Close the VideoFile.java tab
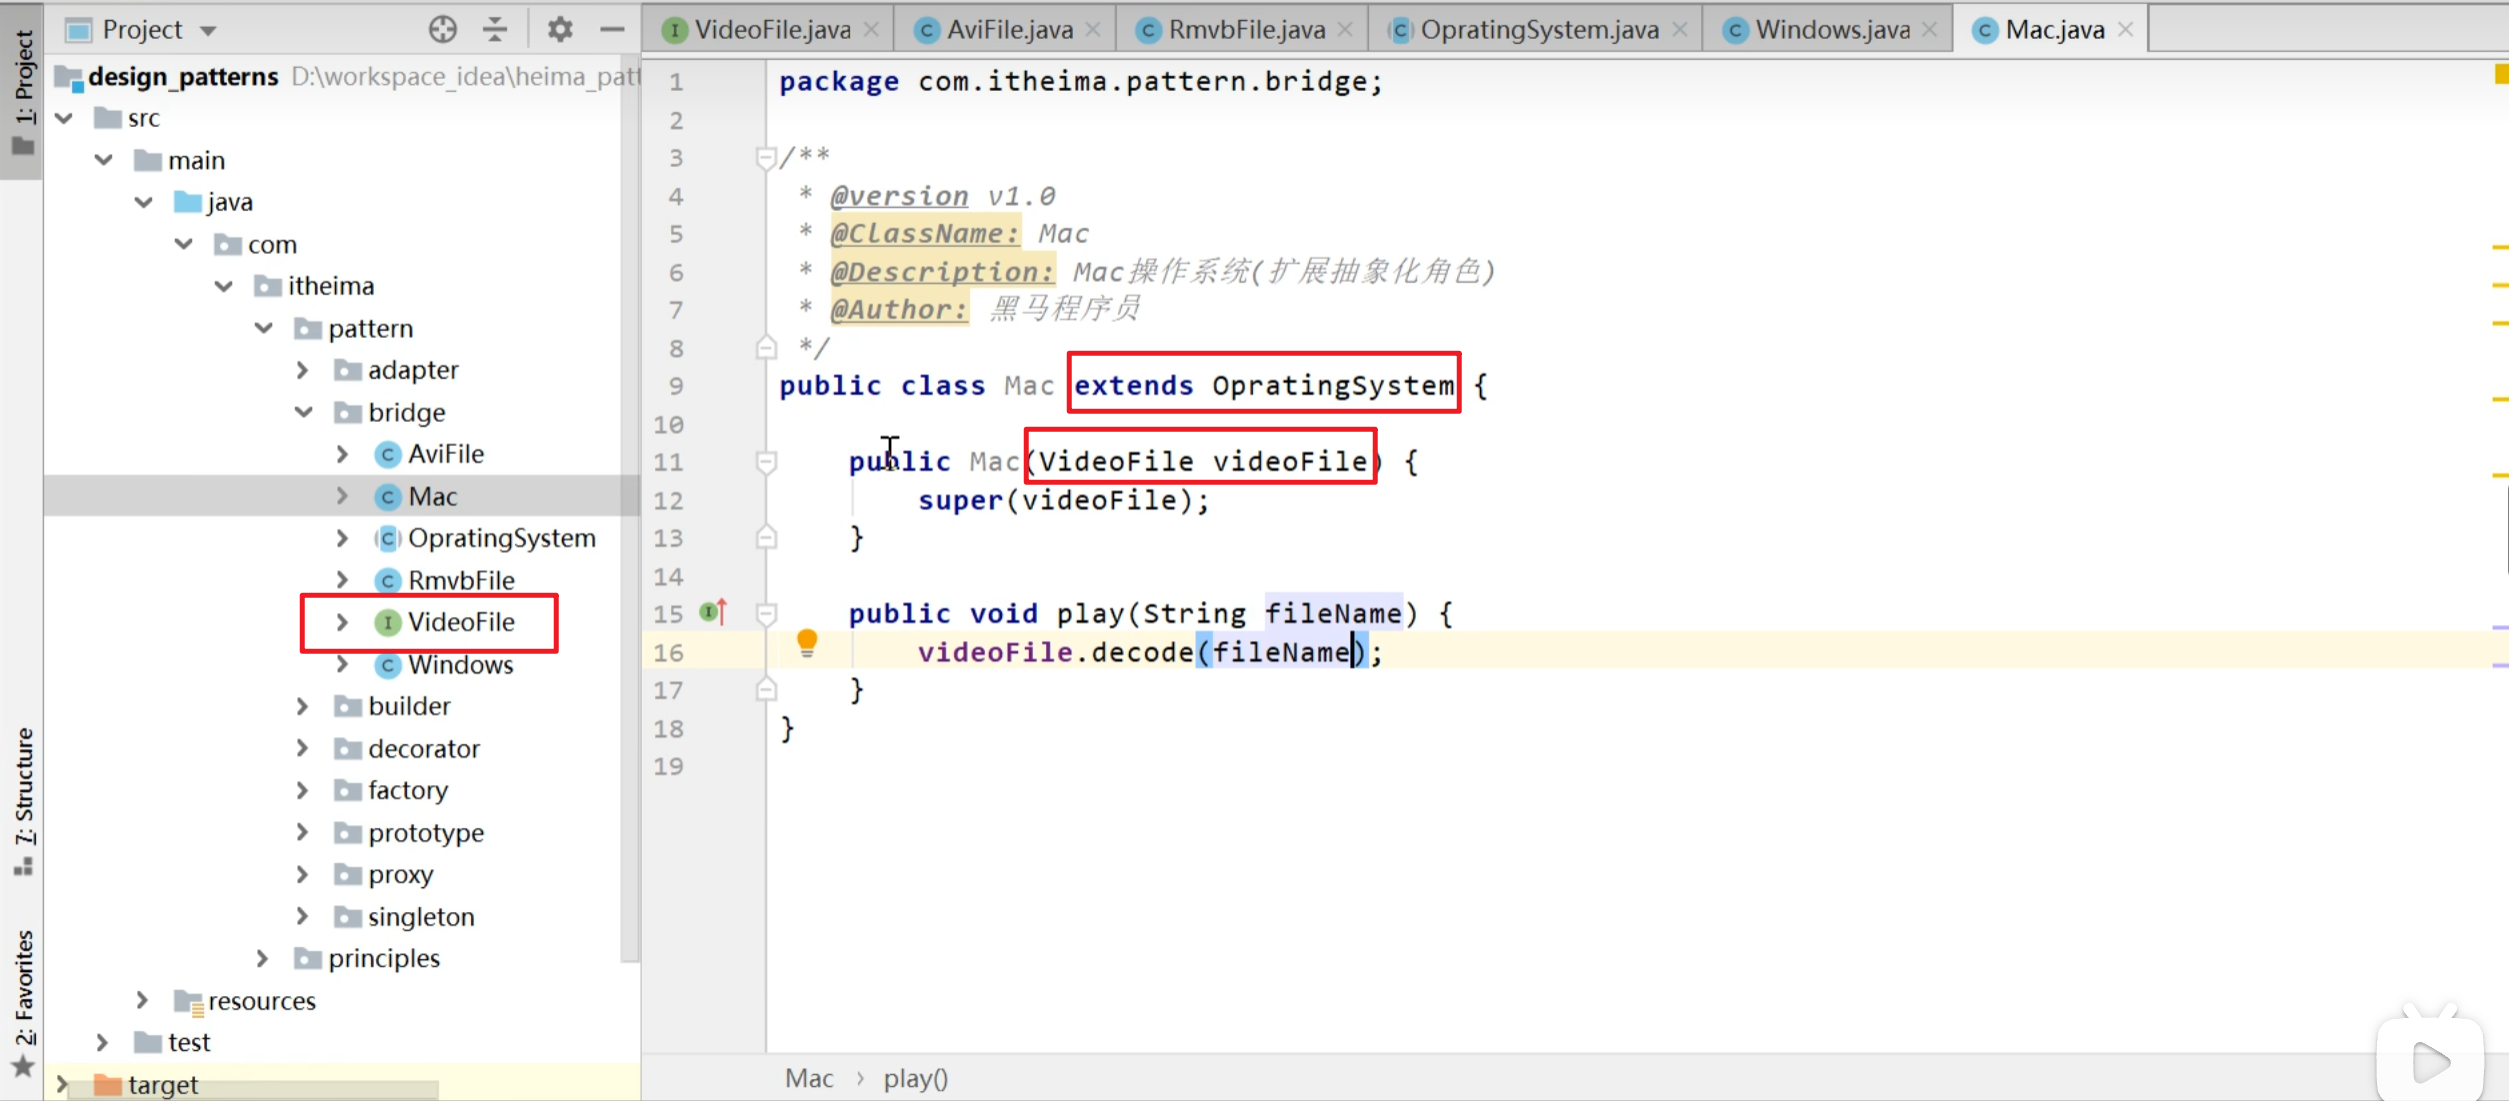 872,30
